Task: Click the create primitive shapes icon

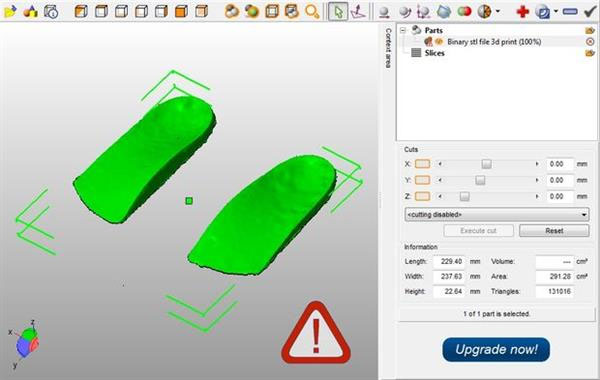Action: [31, 11]
